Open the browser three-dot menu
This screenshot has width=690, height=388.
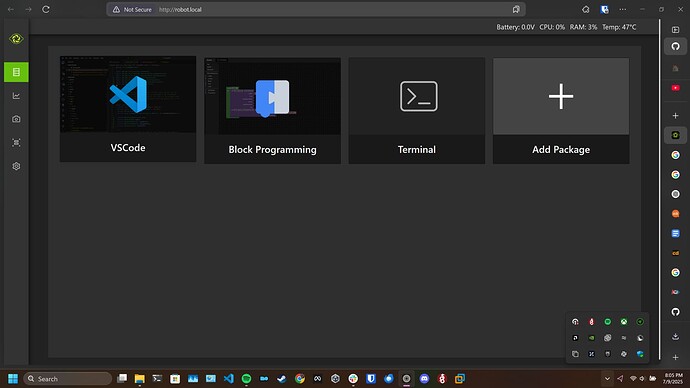click(623, 9)
